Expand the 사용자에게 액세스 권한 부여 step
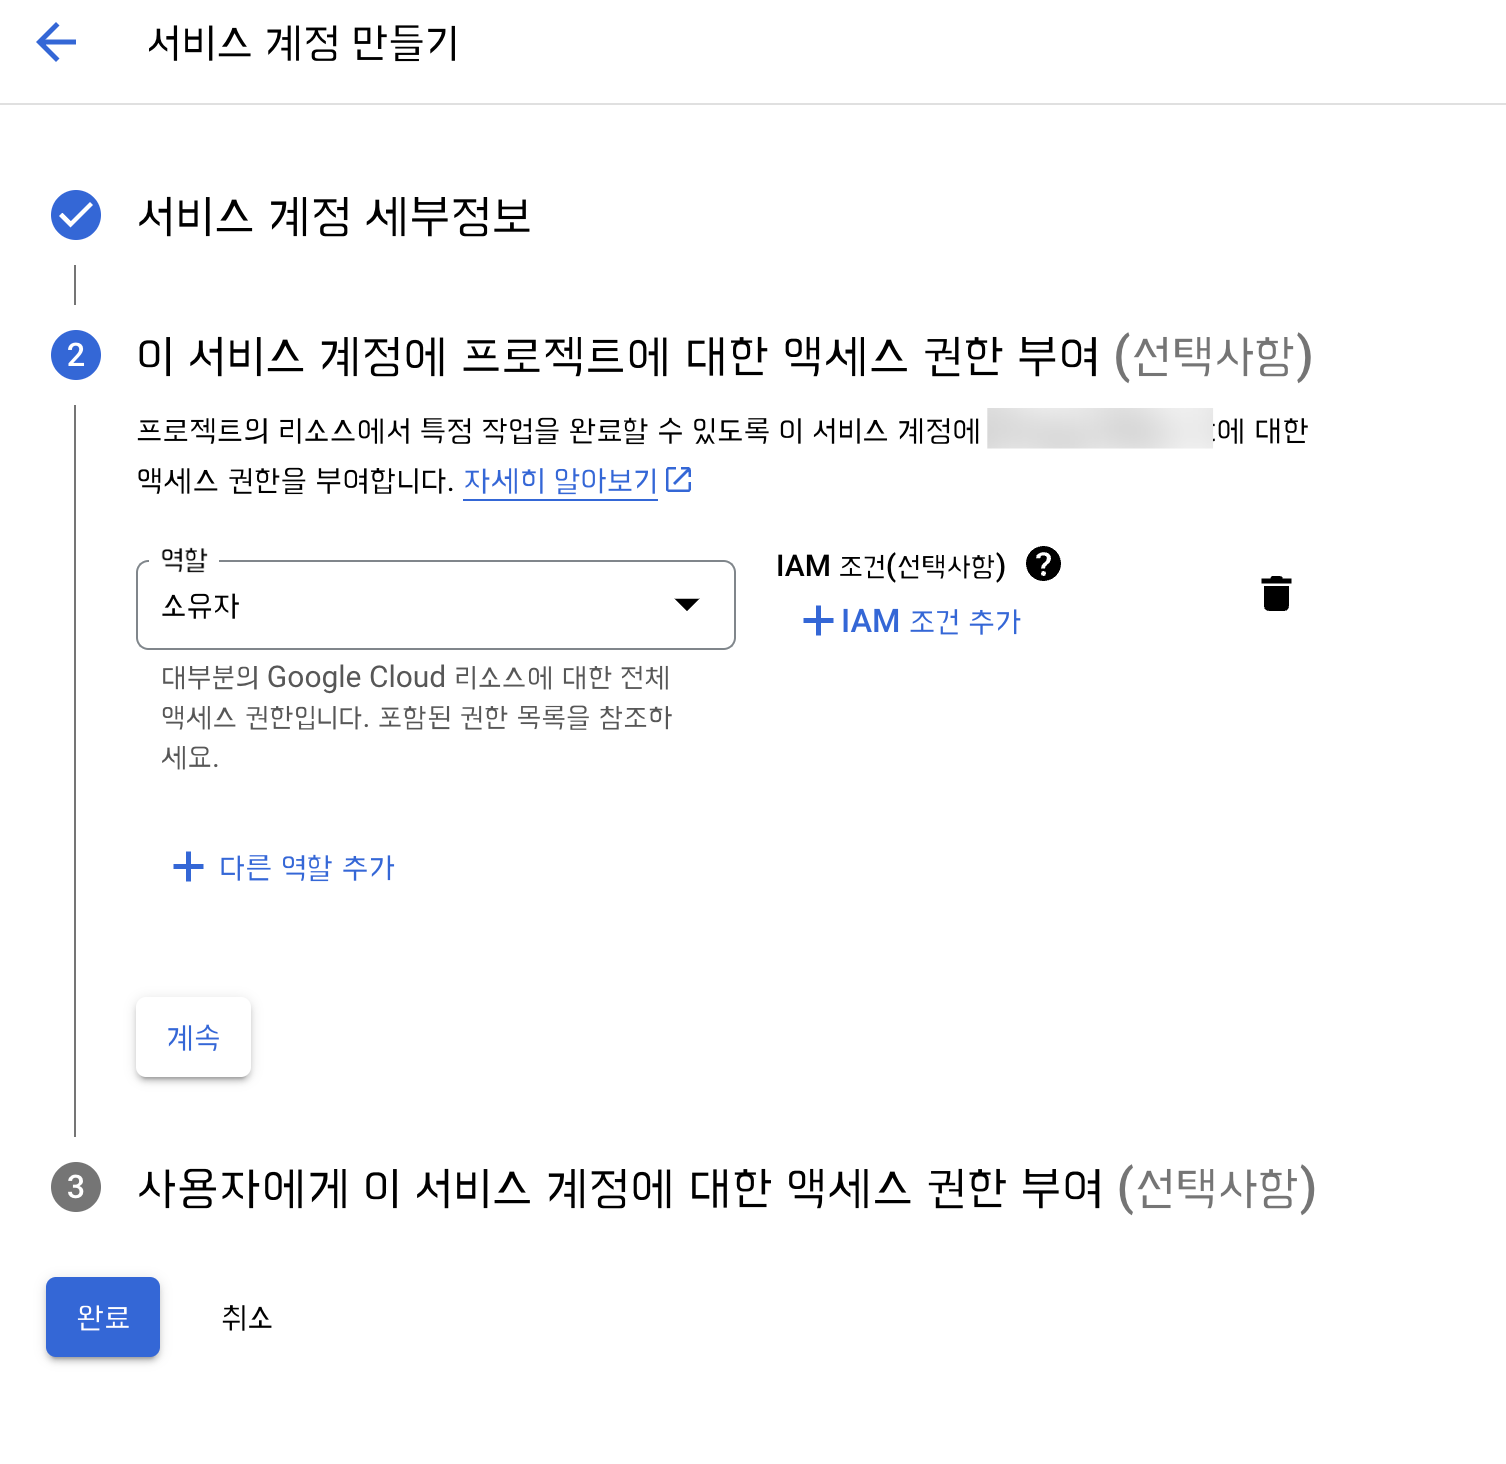1506x1464 pixels. pos(725,1188)
